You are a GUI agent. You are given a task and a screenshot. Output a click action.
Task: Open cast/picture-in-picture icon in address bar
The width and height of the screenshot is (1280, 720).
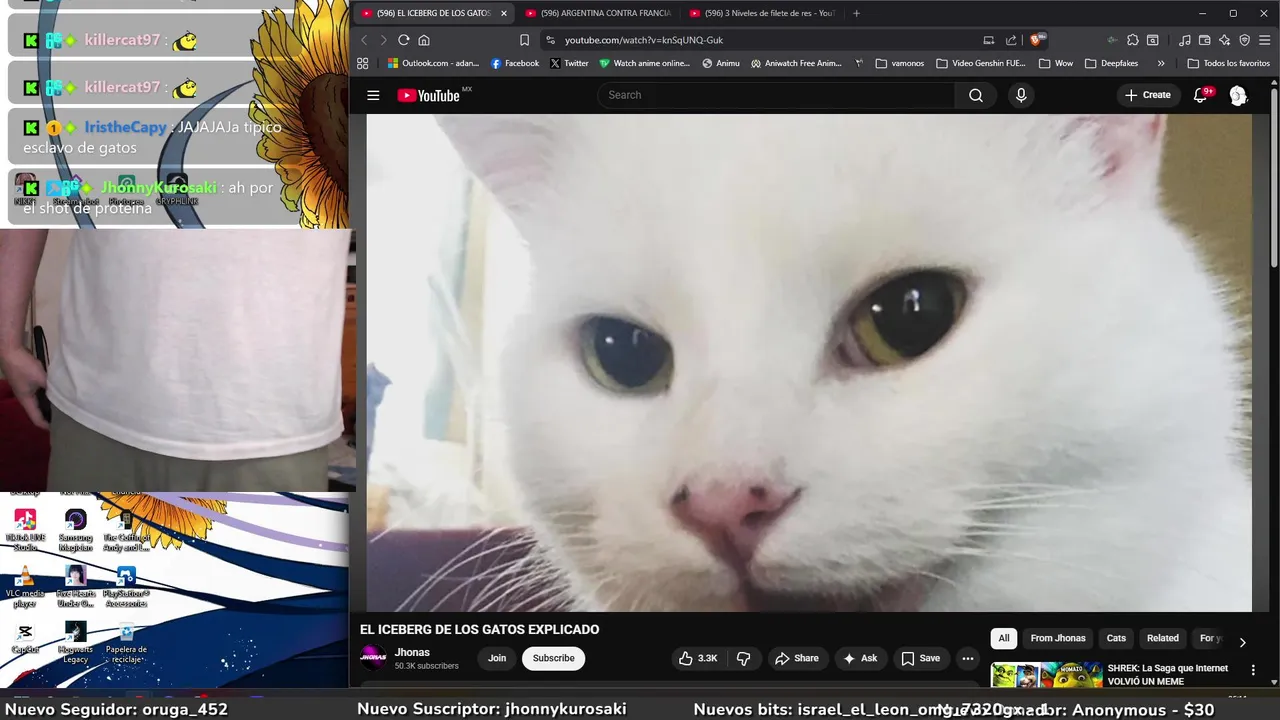click(988, 40)
